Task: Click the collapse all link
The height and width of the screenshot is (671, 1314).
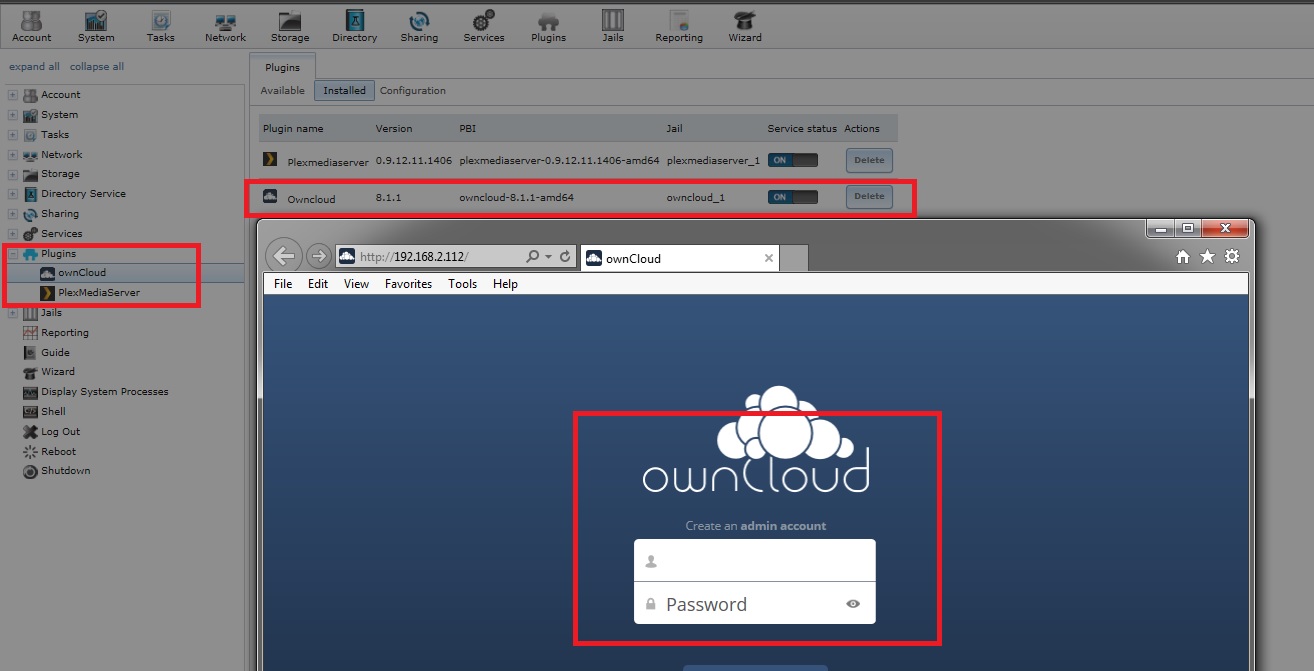Action: click(97, 67)
